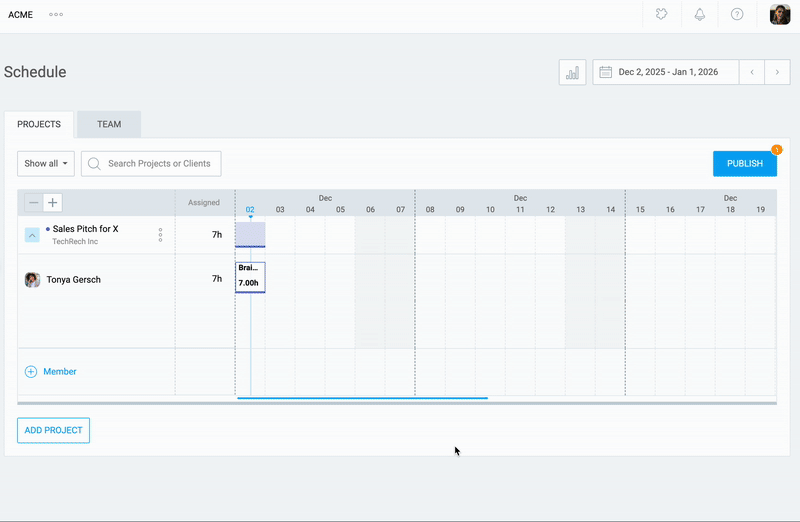This screenshot has height=522, width=800.
Task: Switch to the TEAM tab
Action: click(x=109, y=125)
